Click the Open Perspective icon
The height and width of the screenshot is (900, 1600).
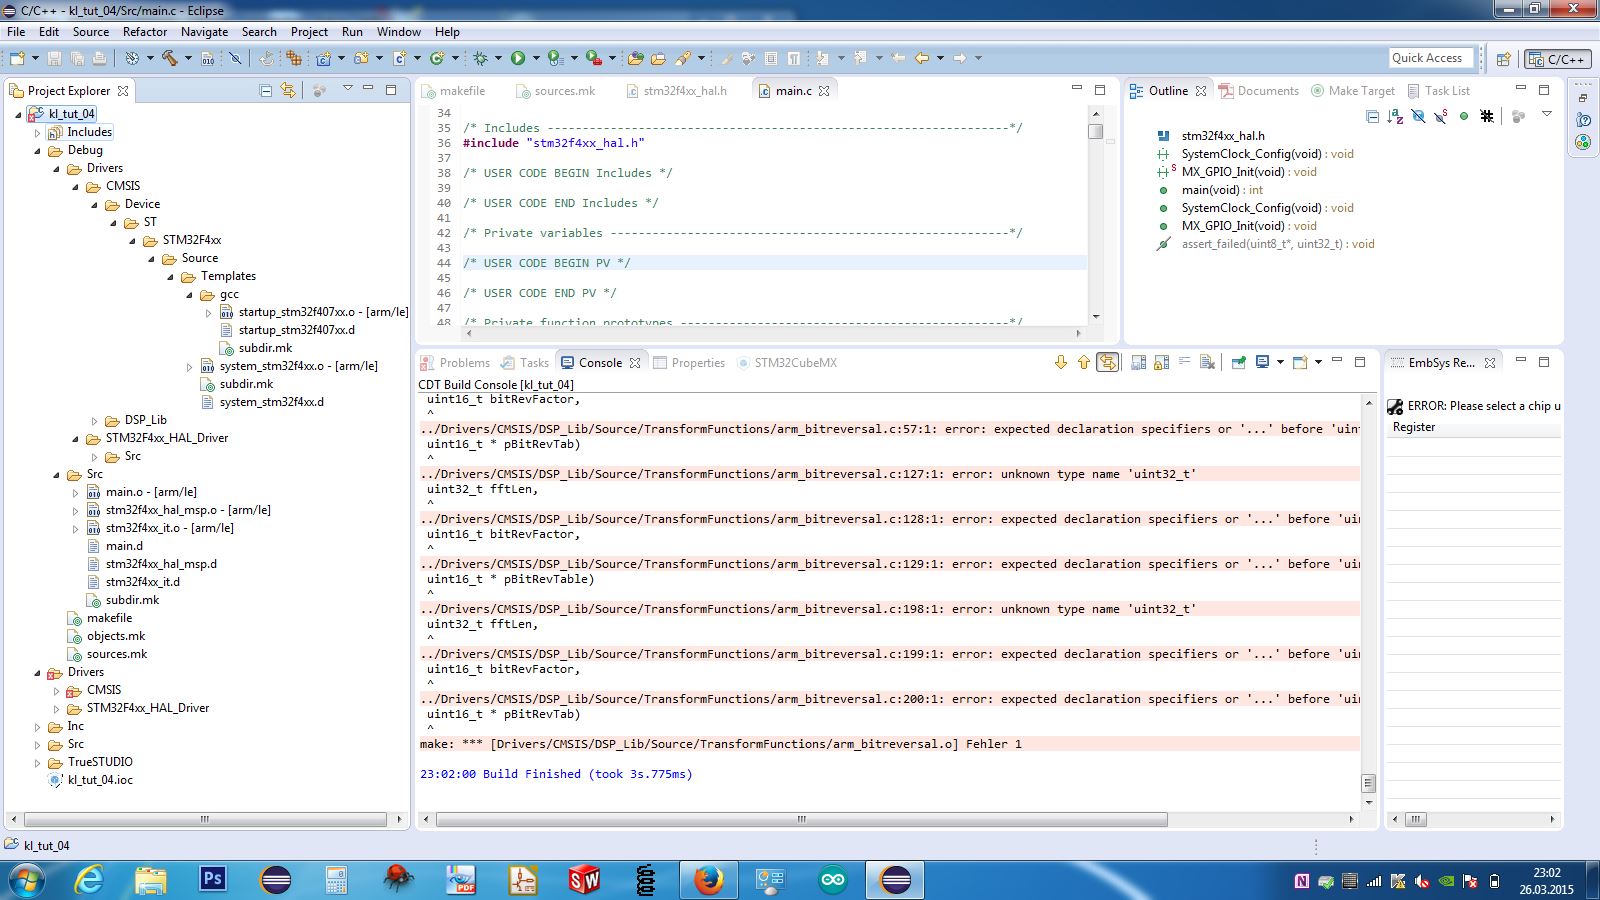[x=1503, y=59]
